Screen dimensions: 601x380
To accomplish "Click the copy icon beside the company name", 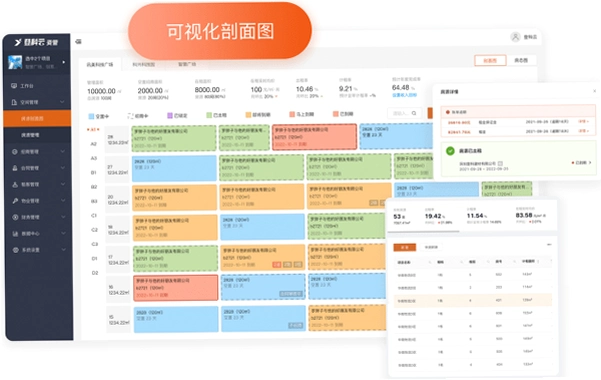I will pos(500,163).
